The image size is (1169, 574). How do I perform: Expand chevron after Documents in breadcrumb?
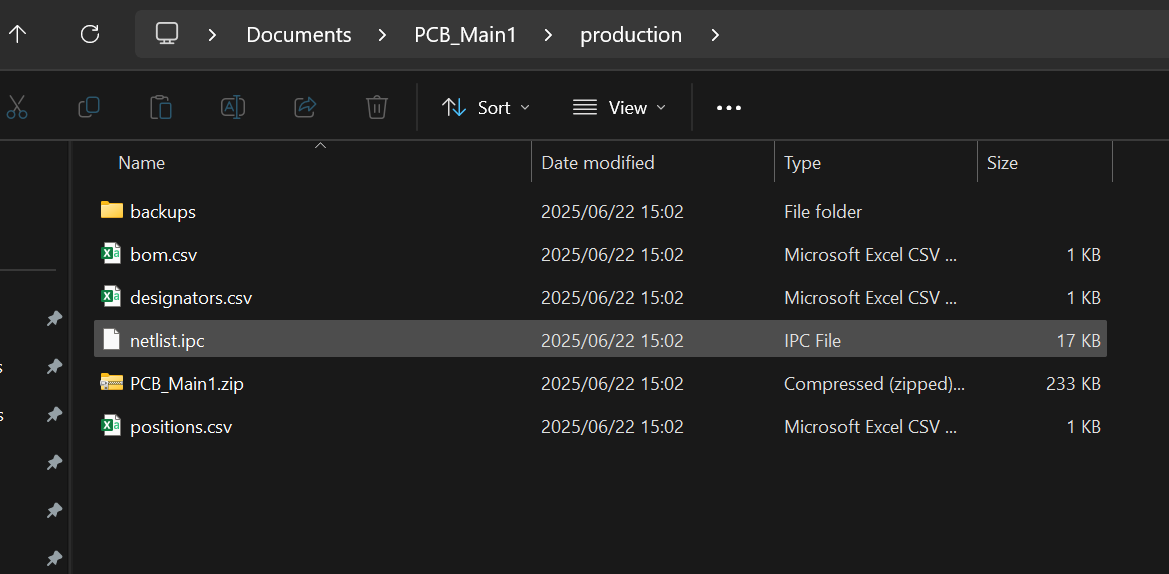383,34
